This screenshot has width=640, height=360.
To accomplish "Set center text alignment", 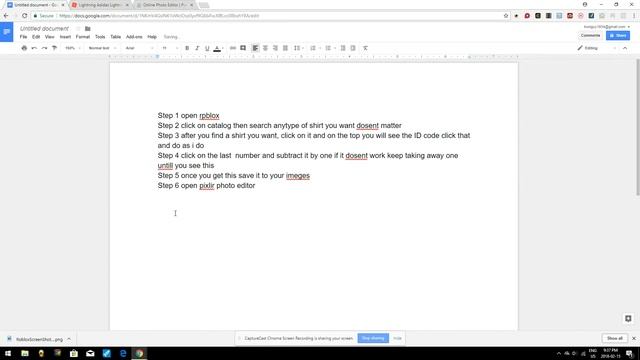I will coord(265,48).
